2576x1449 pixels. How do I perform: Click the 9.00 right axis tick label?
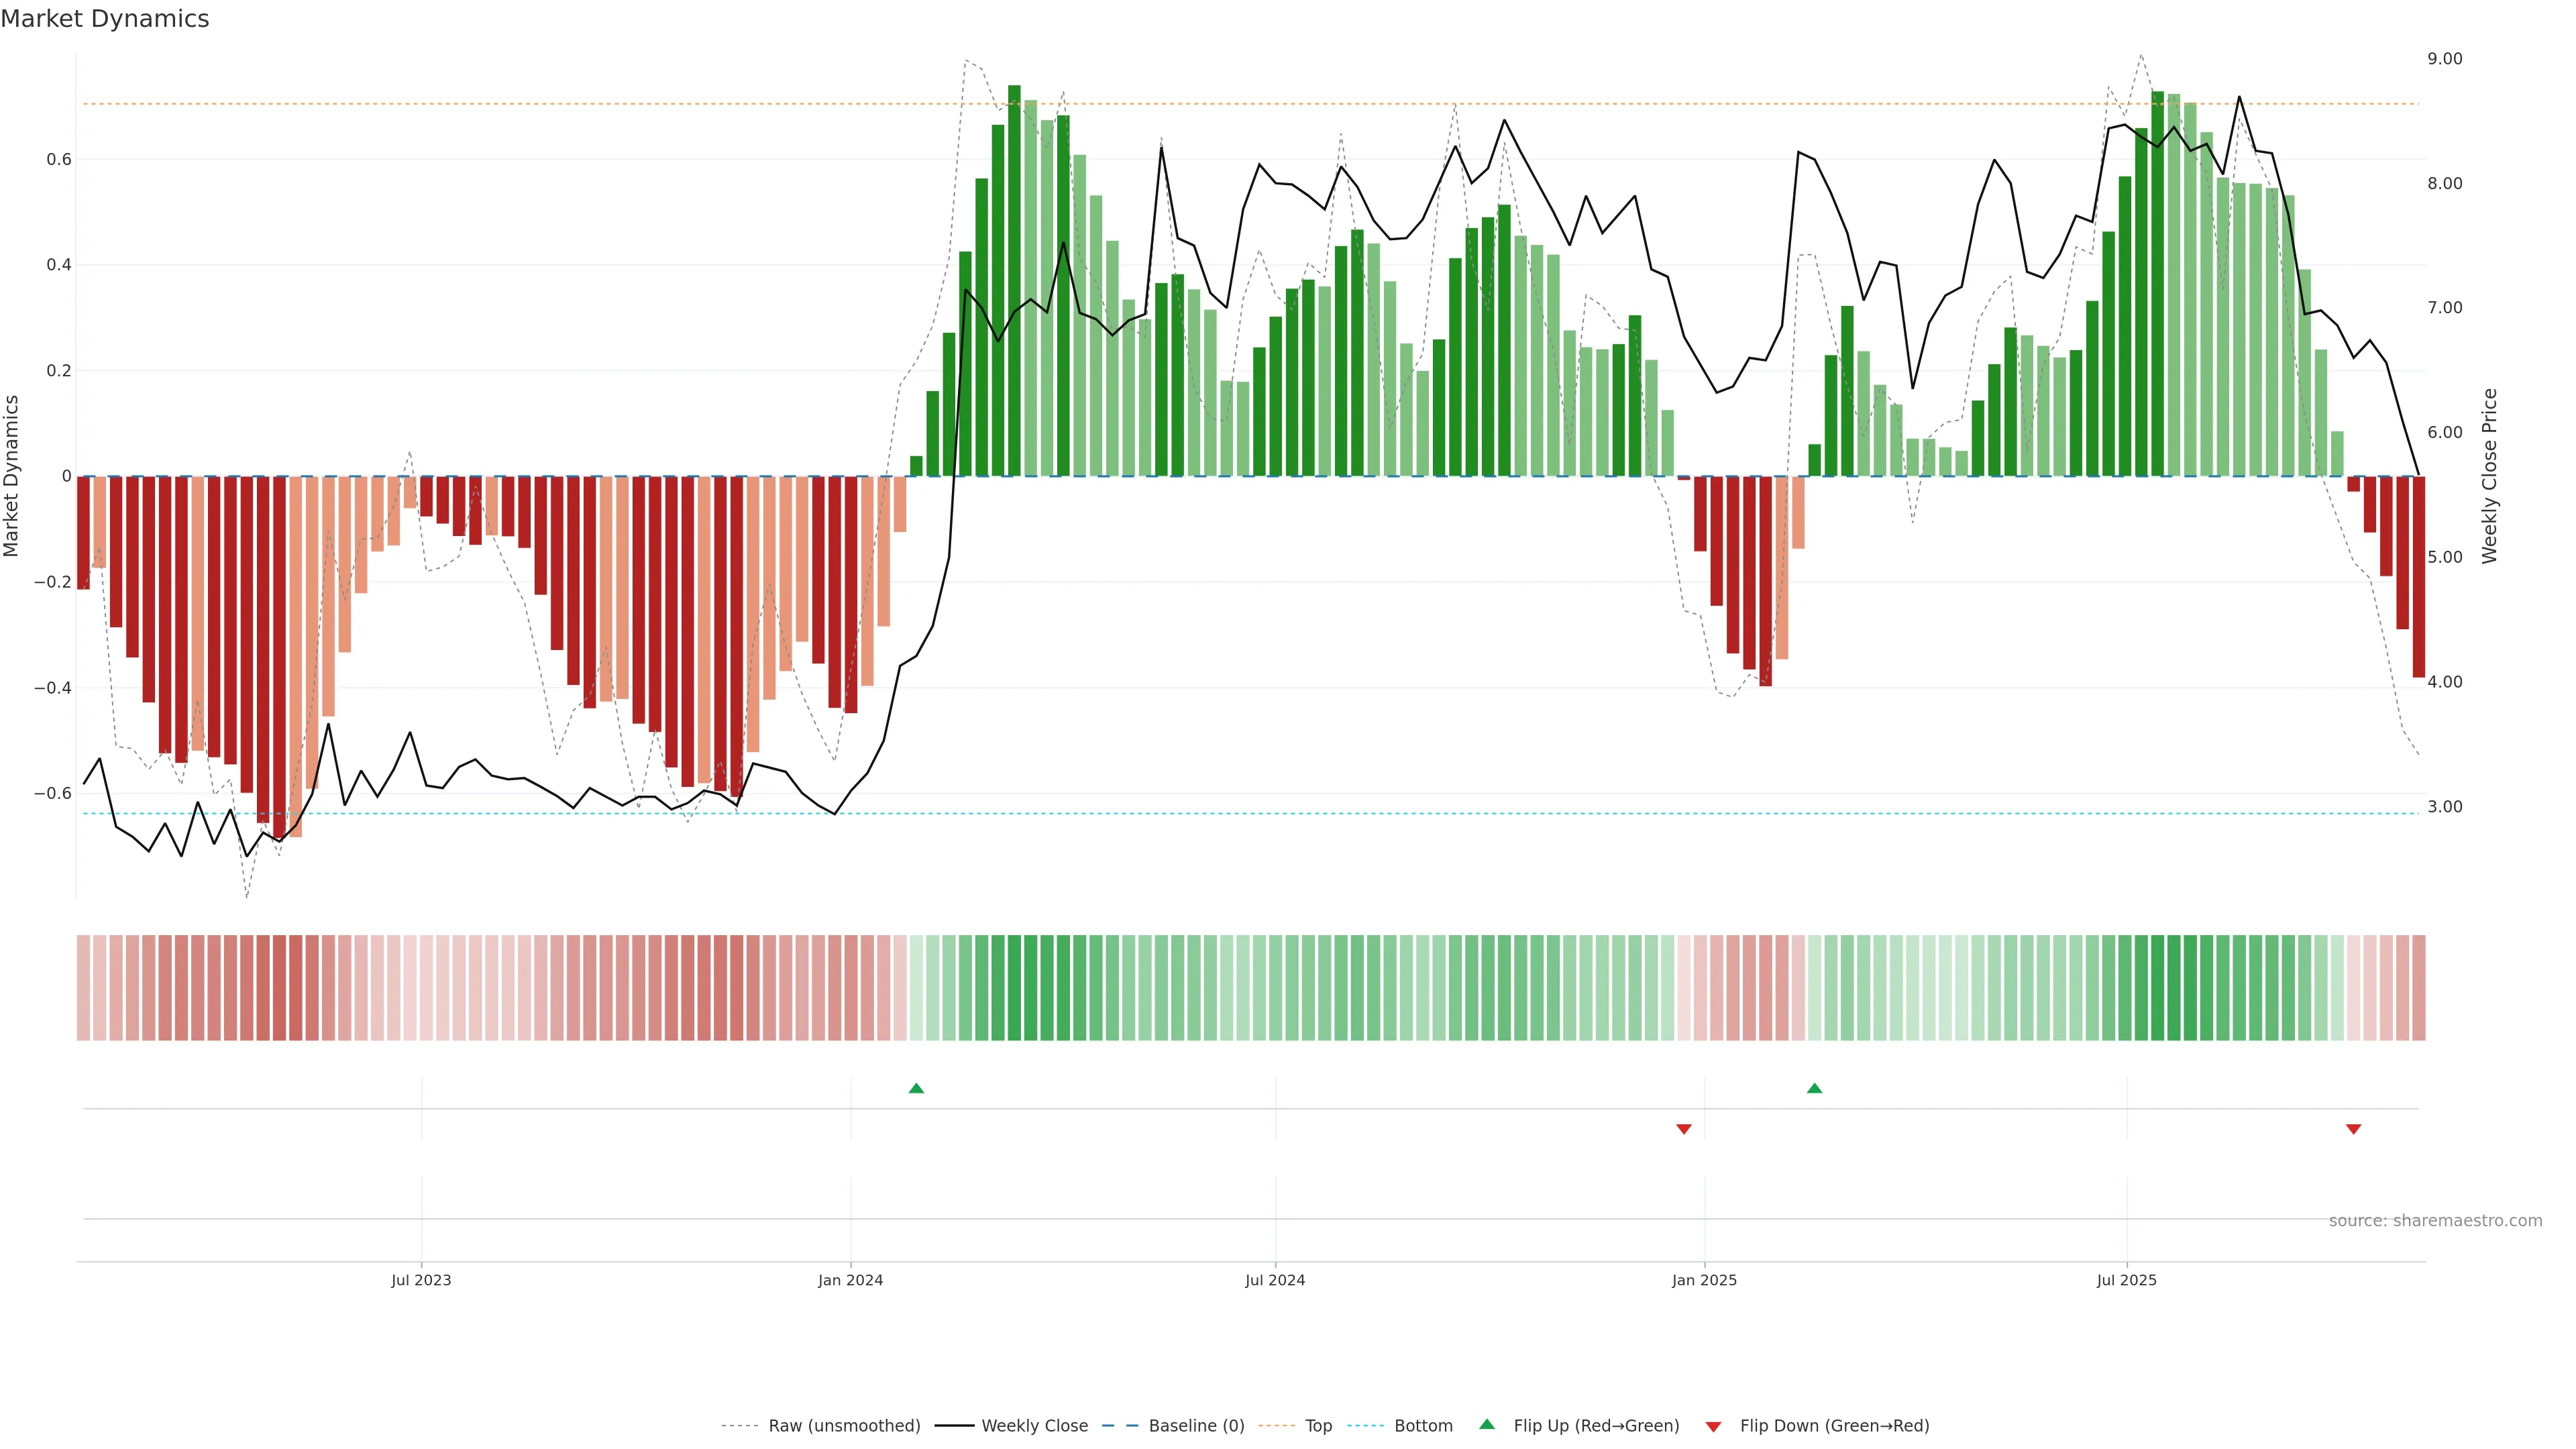[2444, 59]
